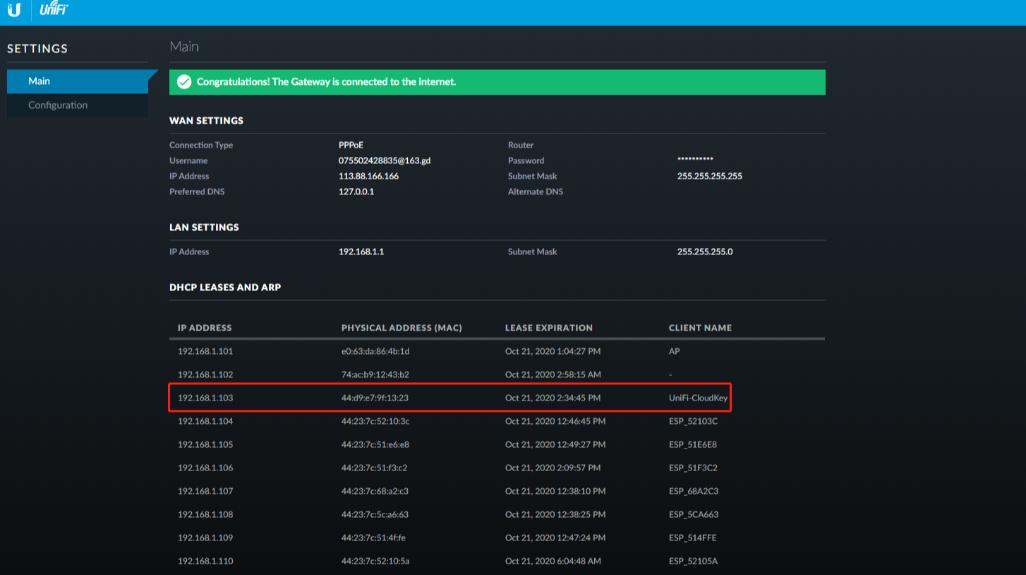This screenshot has height=575, width=1026.
Task: Select username 075502428835@163.gd
Action: point(384,160)
